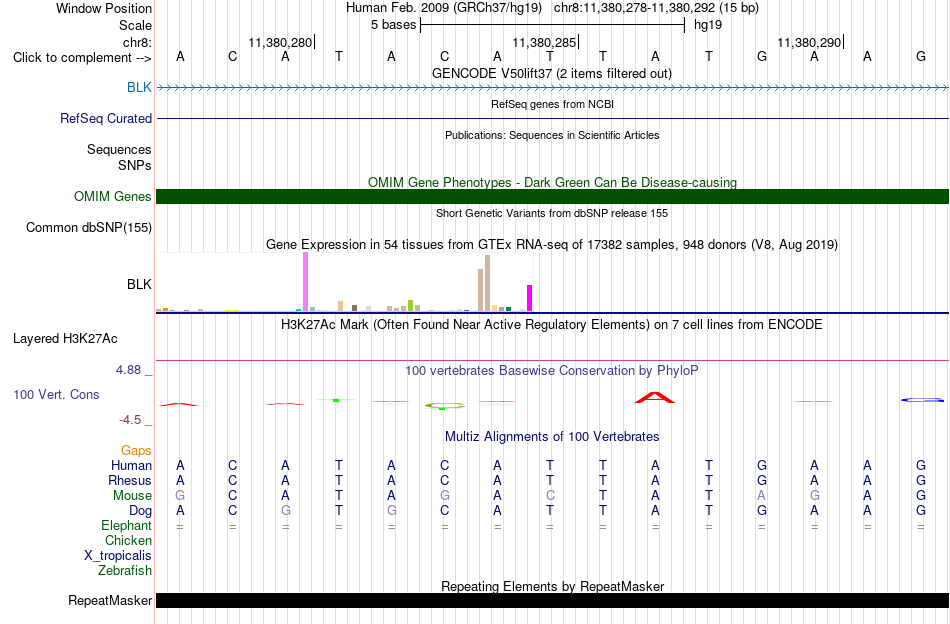Click 'Short Genetic Variants from dbSNP release 155'
The image size is (950, 624).
pos(552,213)
